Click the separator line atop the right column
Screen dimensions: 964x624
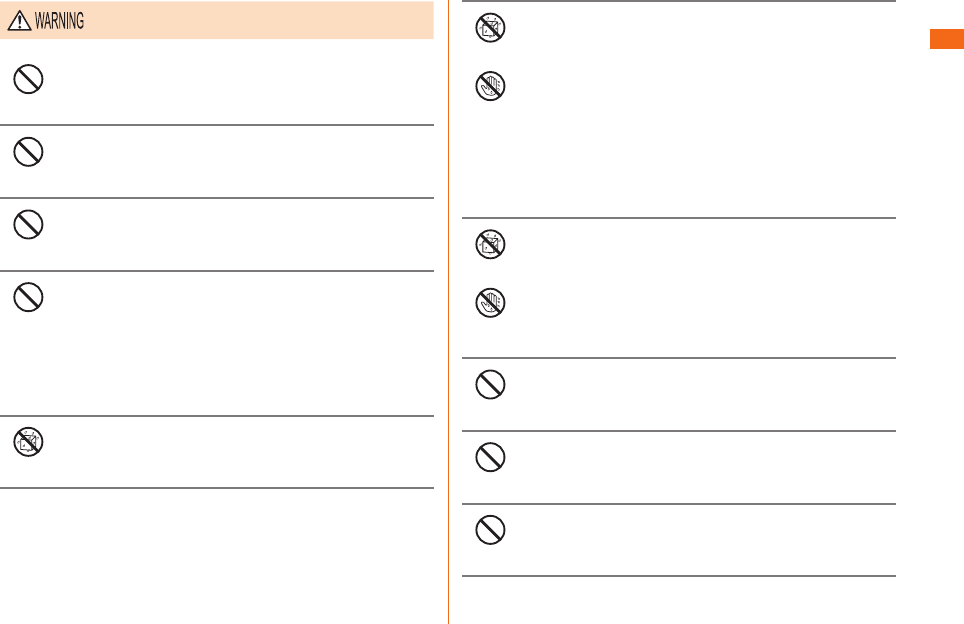[x=680, y=2]
